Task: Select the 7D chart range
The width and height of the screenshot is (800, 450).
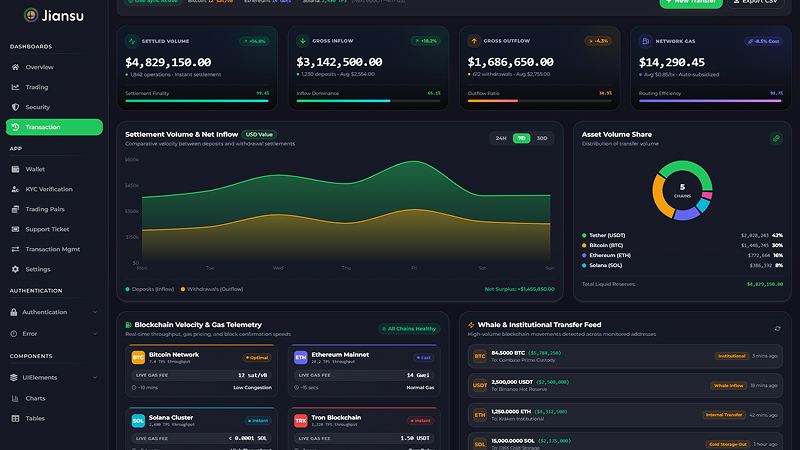Action: click(x=521, y=138)
